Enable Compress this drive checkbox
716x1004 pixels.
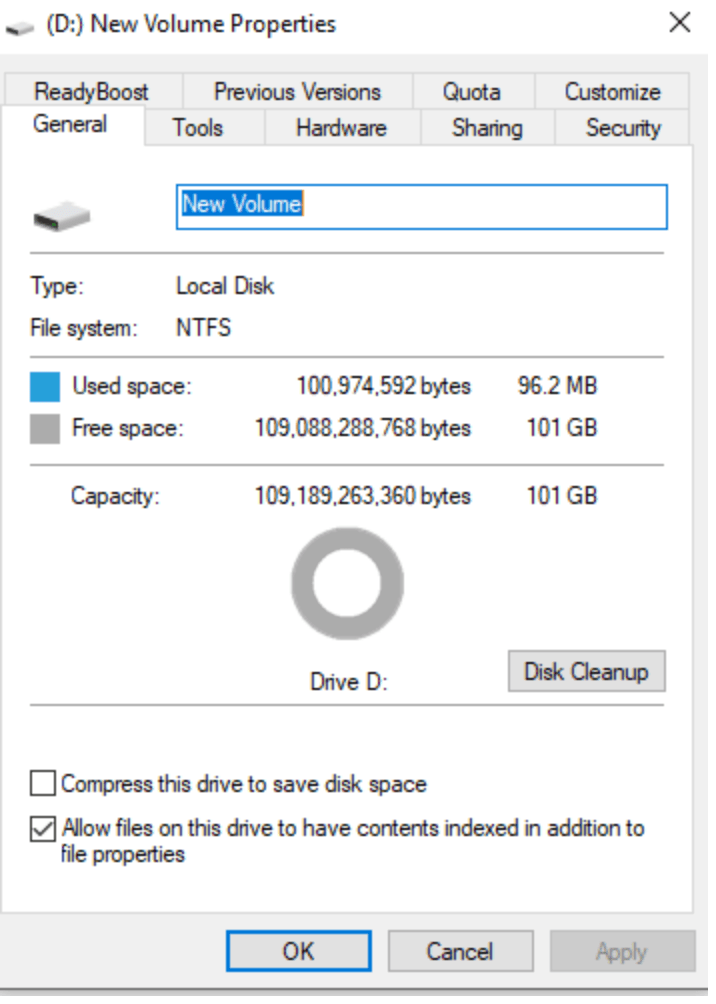coord(43,784)
